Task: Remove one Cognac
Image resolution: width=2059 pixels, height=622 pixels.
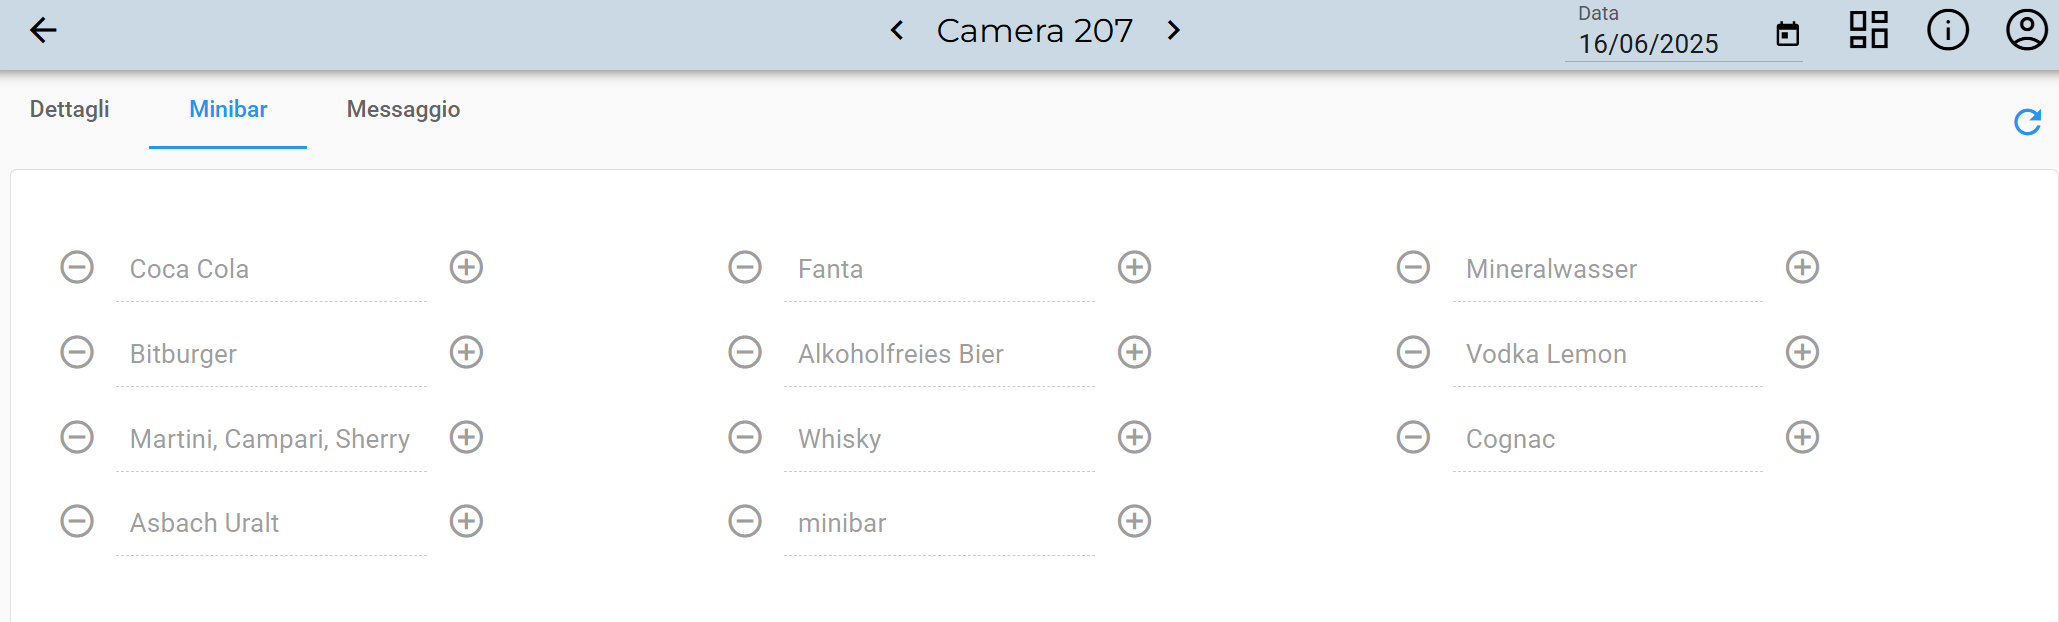Action: (1413, 437)
